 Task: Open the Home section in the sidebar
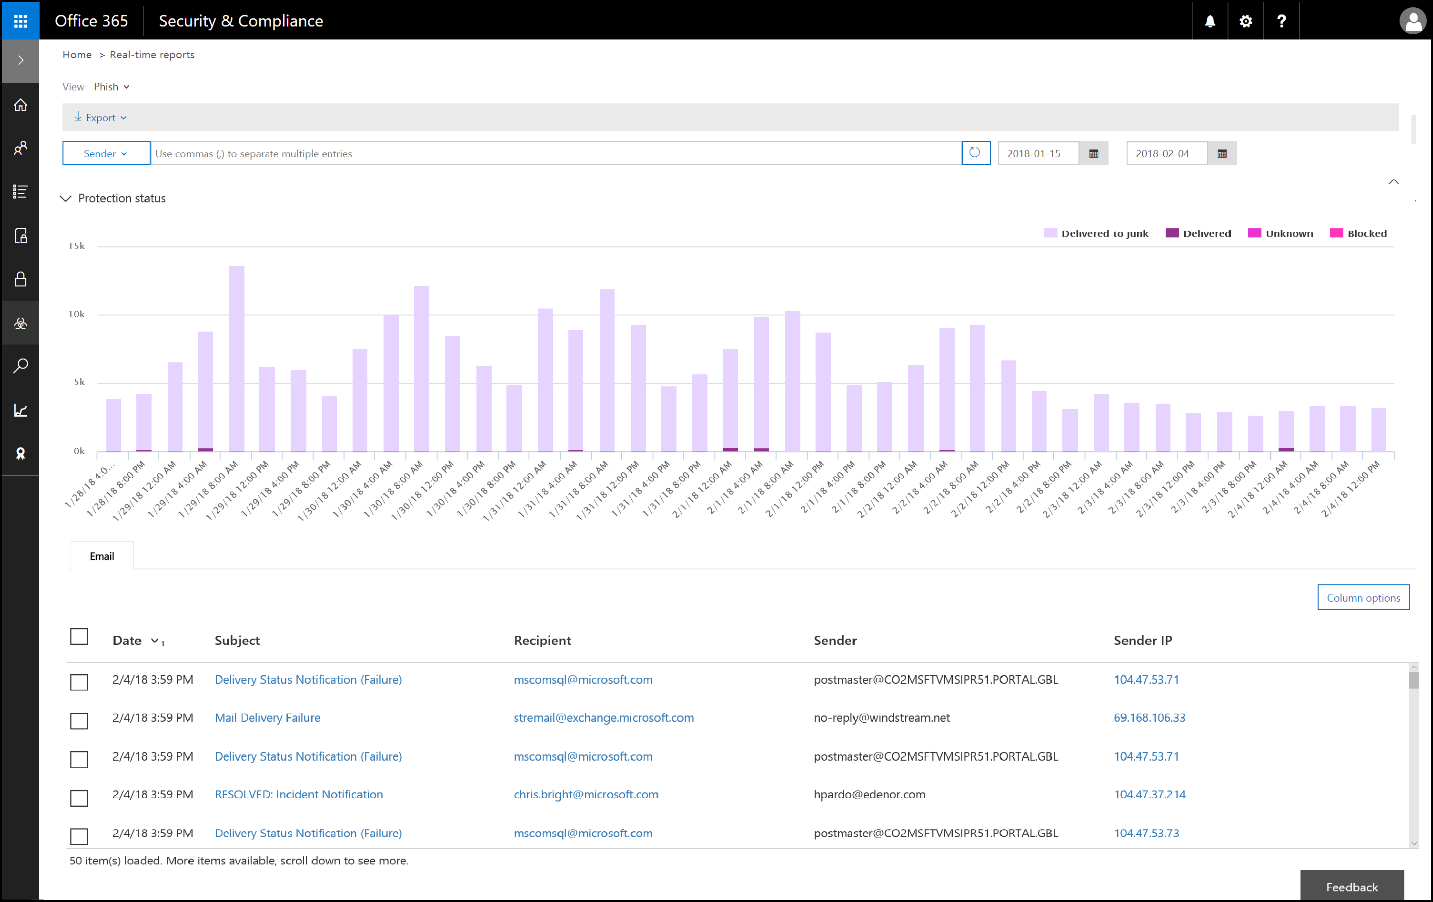tap(20, 104)
